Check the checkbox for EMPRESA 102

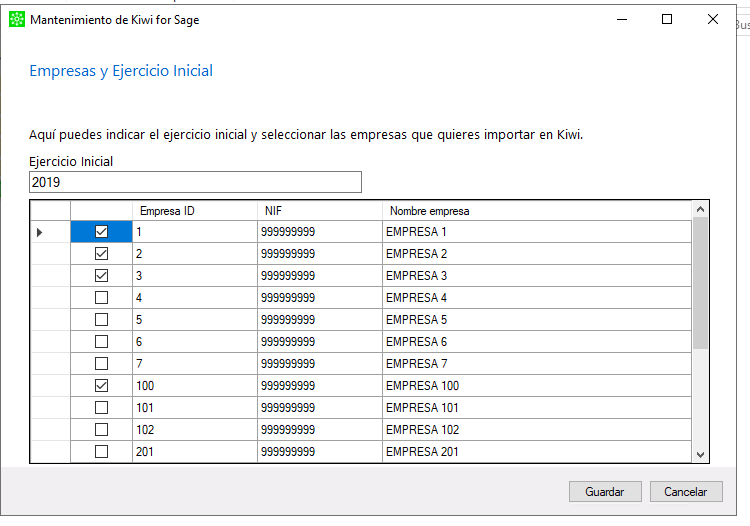[101, 430]
